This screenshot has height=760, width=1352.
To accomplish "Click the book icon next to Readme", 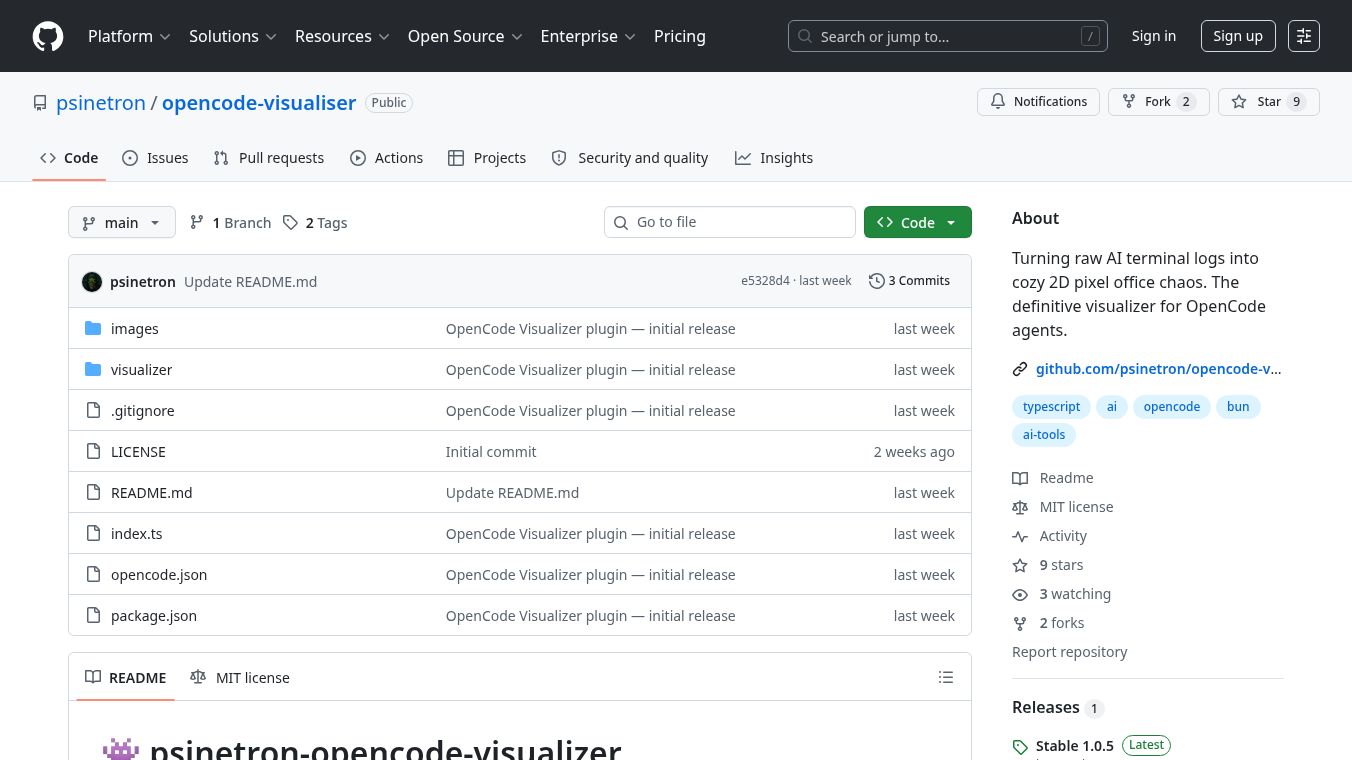I will click(1020, 478).
